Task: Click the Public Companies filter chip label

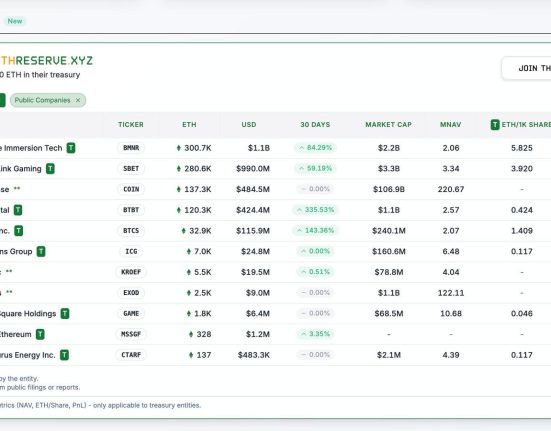Action: (x=42, y=100)
